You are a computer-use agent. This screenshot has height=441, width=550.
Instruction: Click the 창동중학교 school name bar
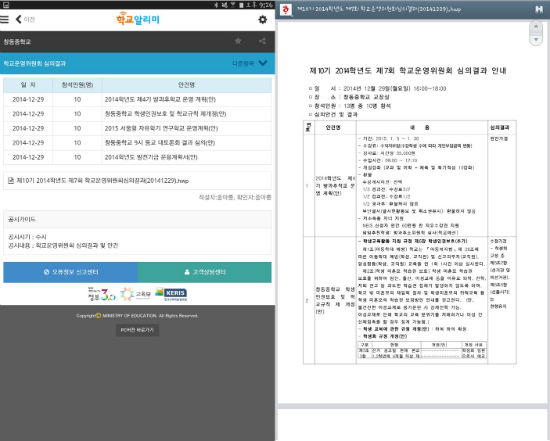[138, 41]
